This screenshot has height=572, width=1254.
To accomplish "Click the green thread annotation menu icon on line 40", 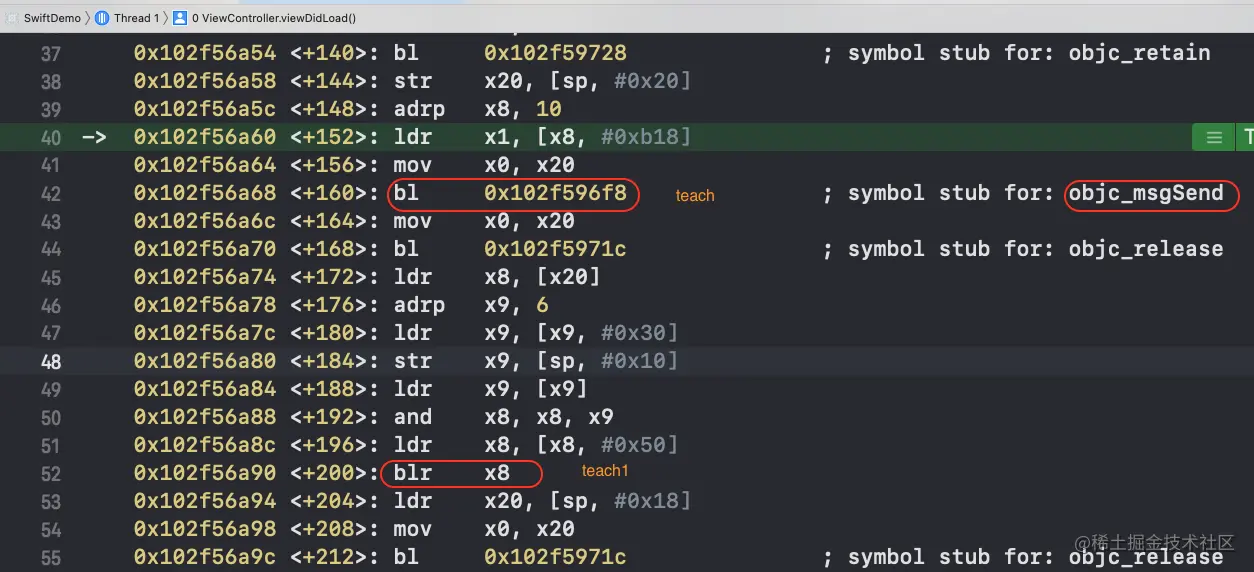I will pyautogui.click(x=1213, y=138).
